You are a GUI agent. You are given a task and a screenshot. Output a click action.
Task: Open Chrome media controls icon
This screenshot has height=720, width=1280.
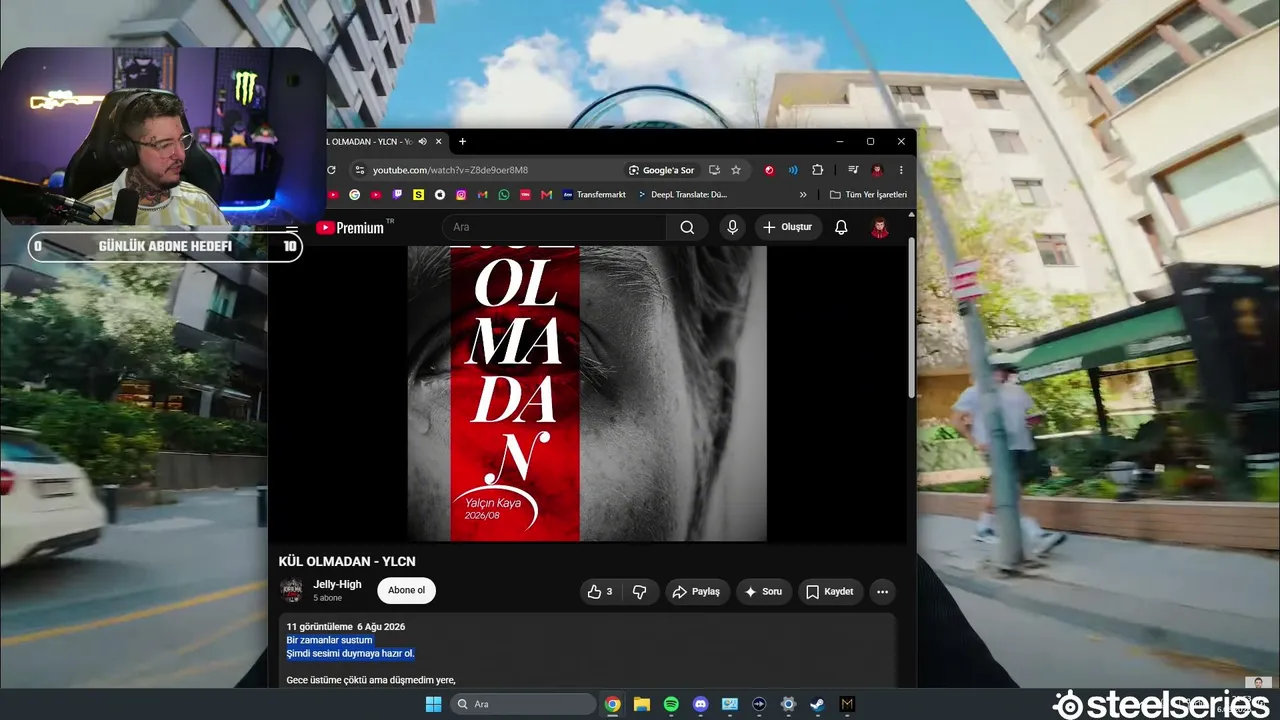pyautogui.click(x=853, y=170)
